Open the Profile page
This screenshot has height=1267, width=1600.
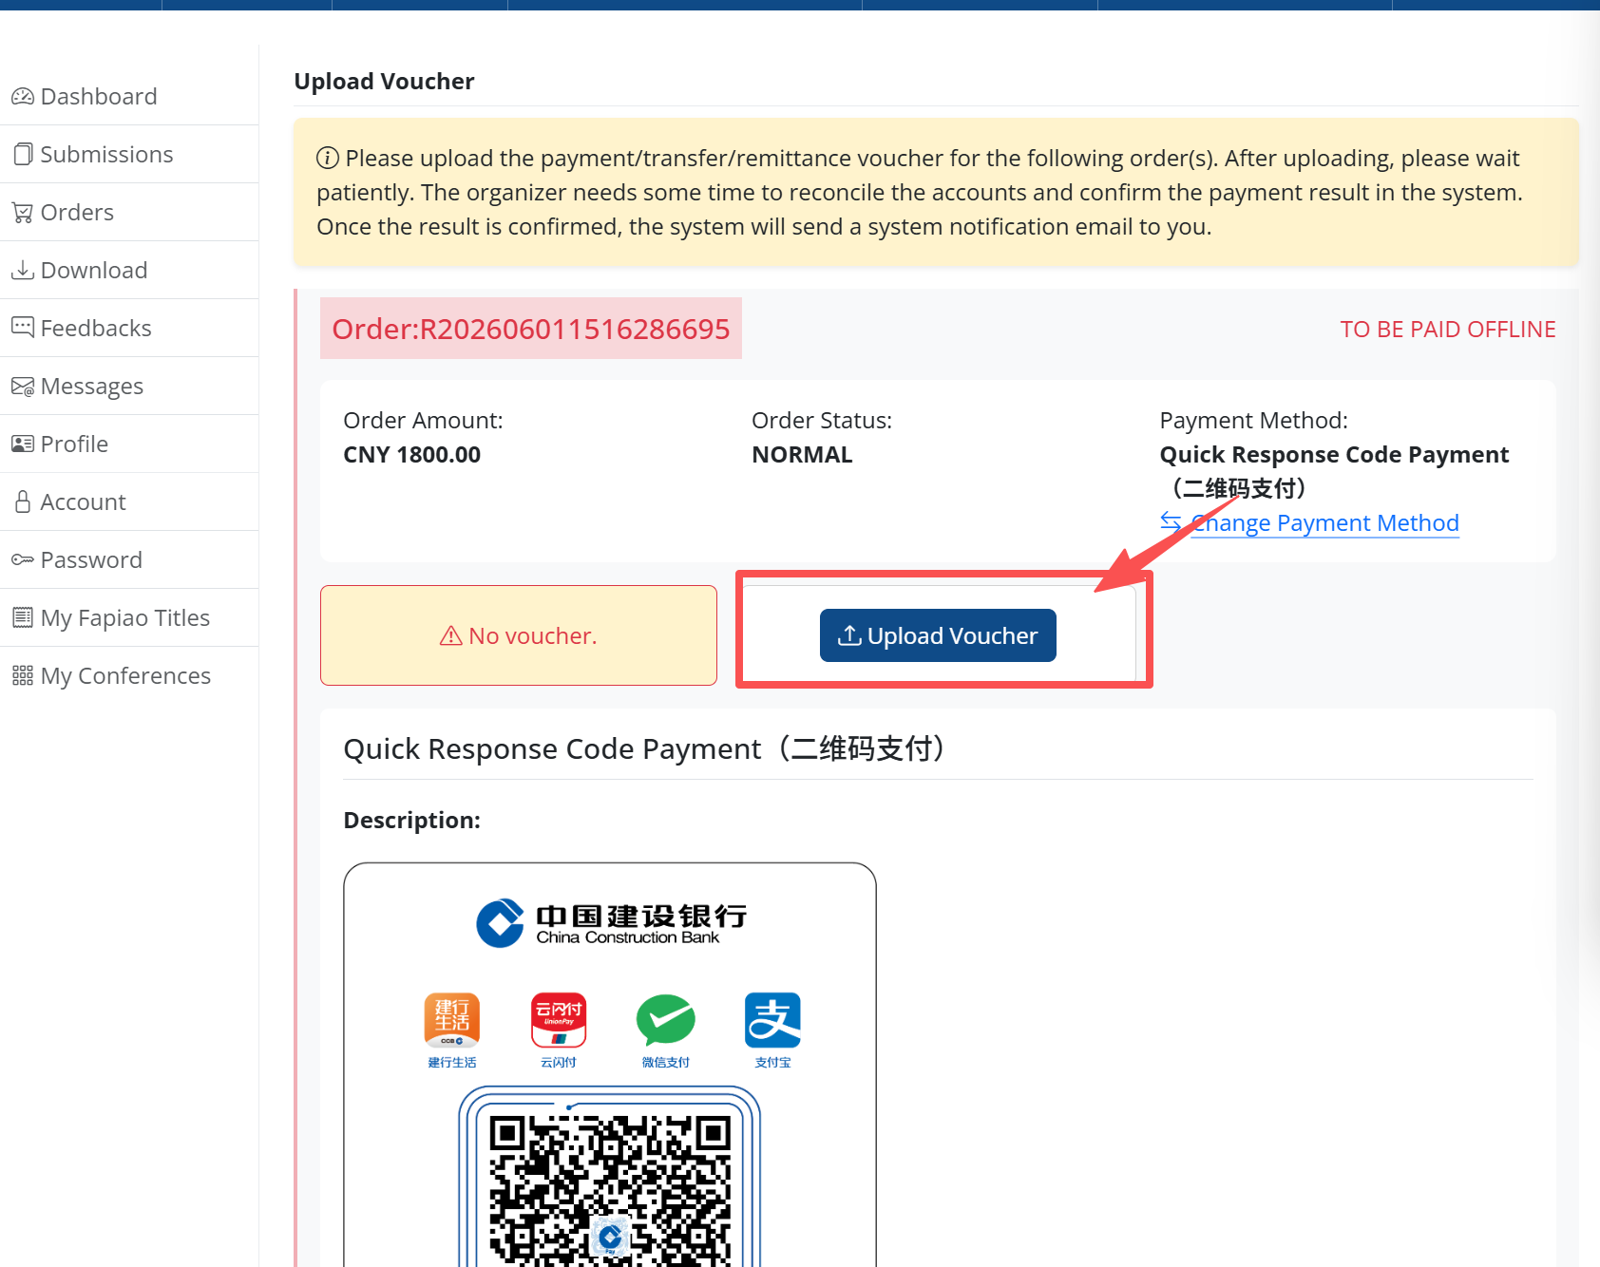(129, 444)
